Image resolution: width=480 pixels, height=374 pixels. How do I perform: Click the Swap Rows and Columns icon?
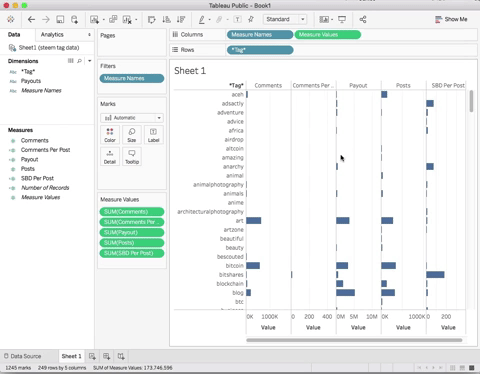point(152,19)
